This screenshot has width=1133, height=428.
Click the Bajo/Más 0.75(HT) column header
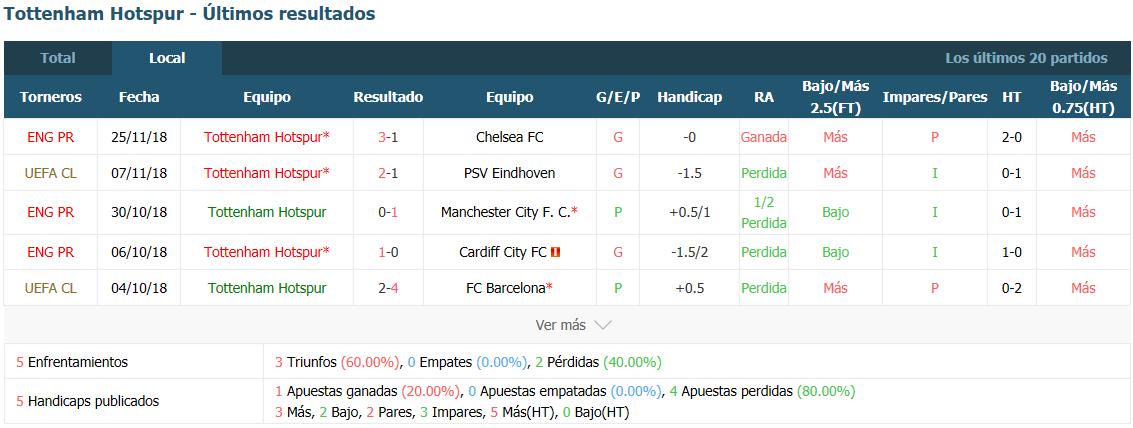(1083, 97)
